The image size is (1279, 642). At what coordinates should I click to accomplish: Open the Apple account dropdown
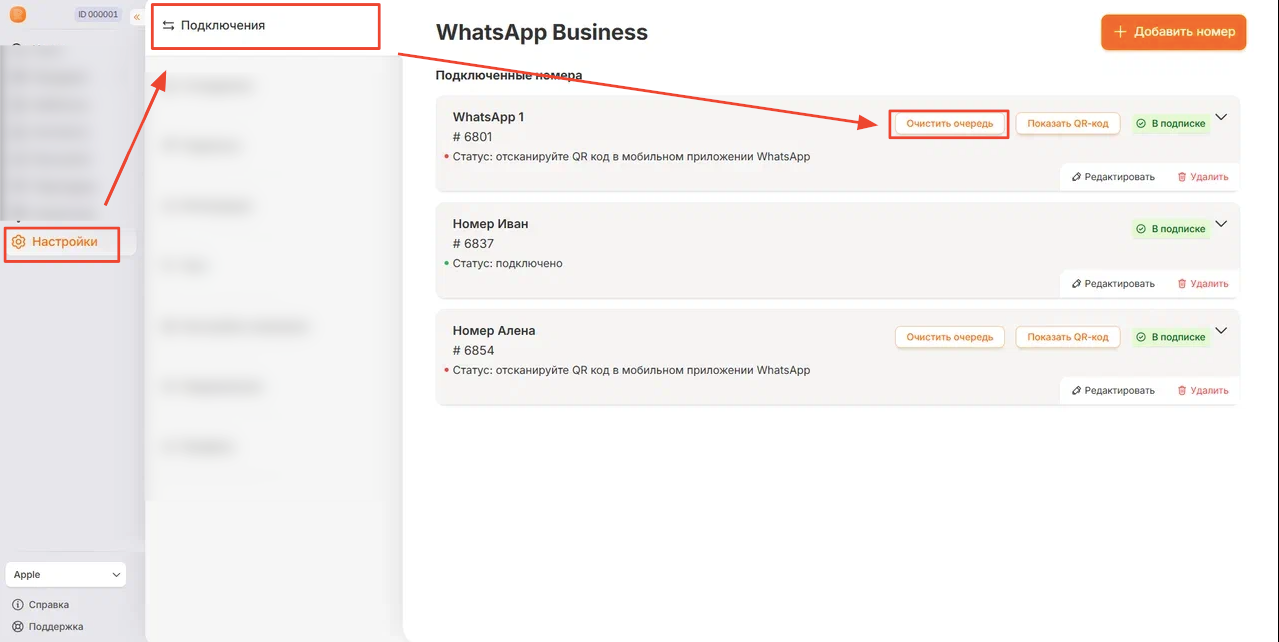(66, 575)
